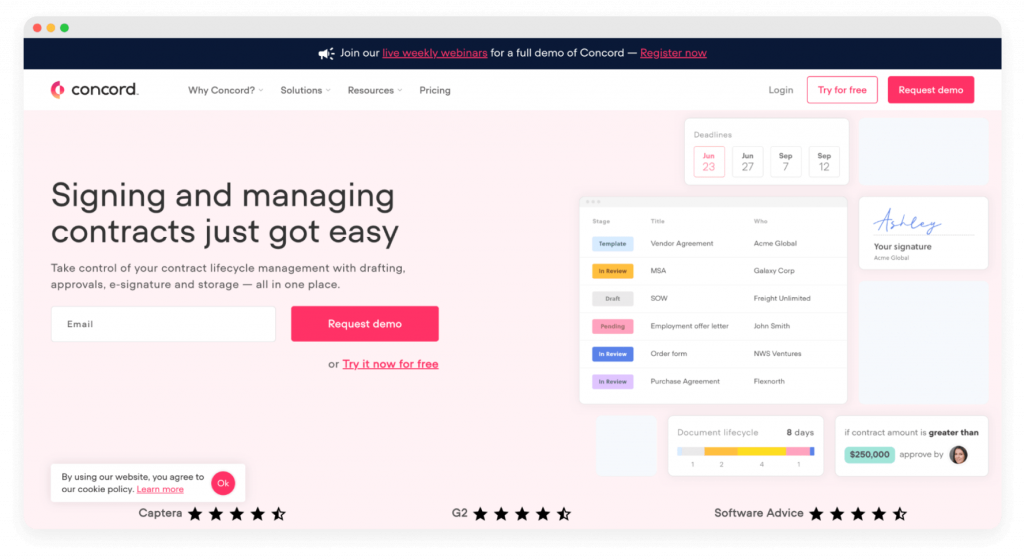This screenshot has height=560, width=1024.
Task: Click the Ashley signature graphic
Action: (x=907, y=223)
